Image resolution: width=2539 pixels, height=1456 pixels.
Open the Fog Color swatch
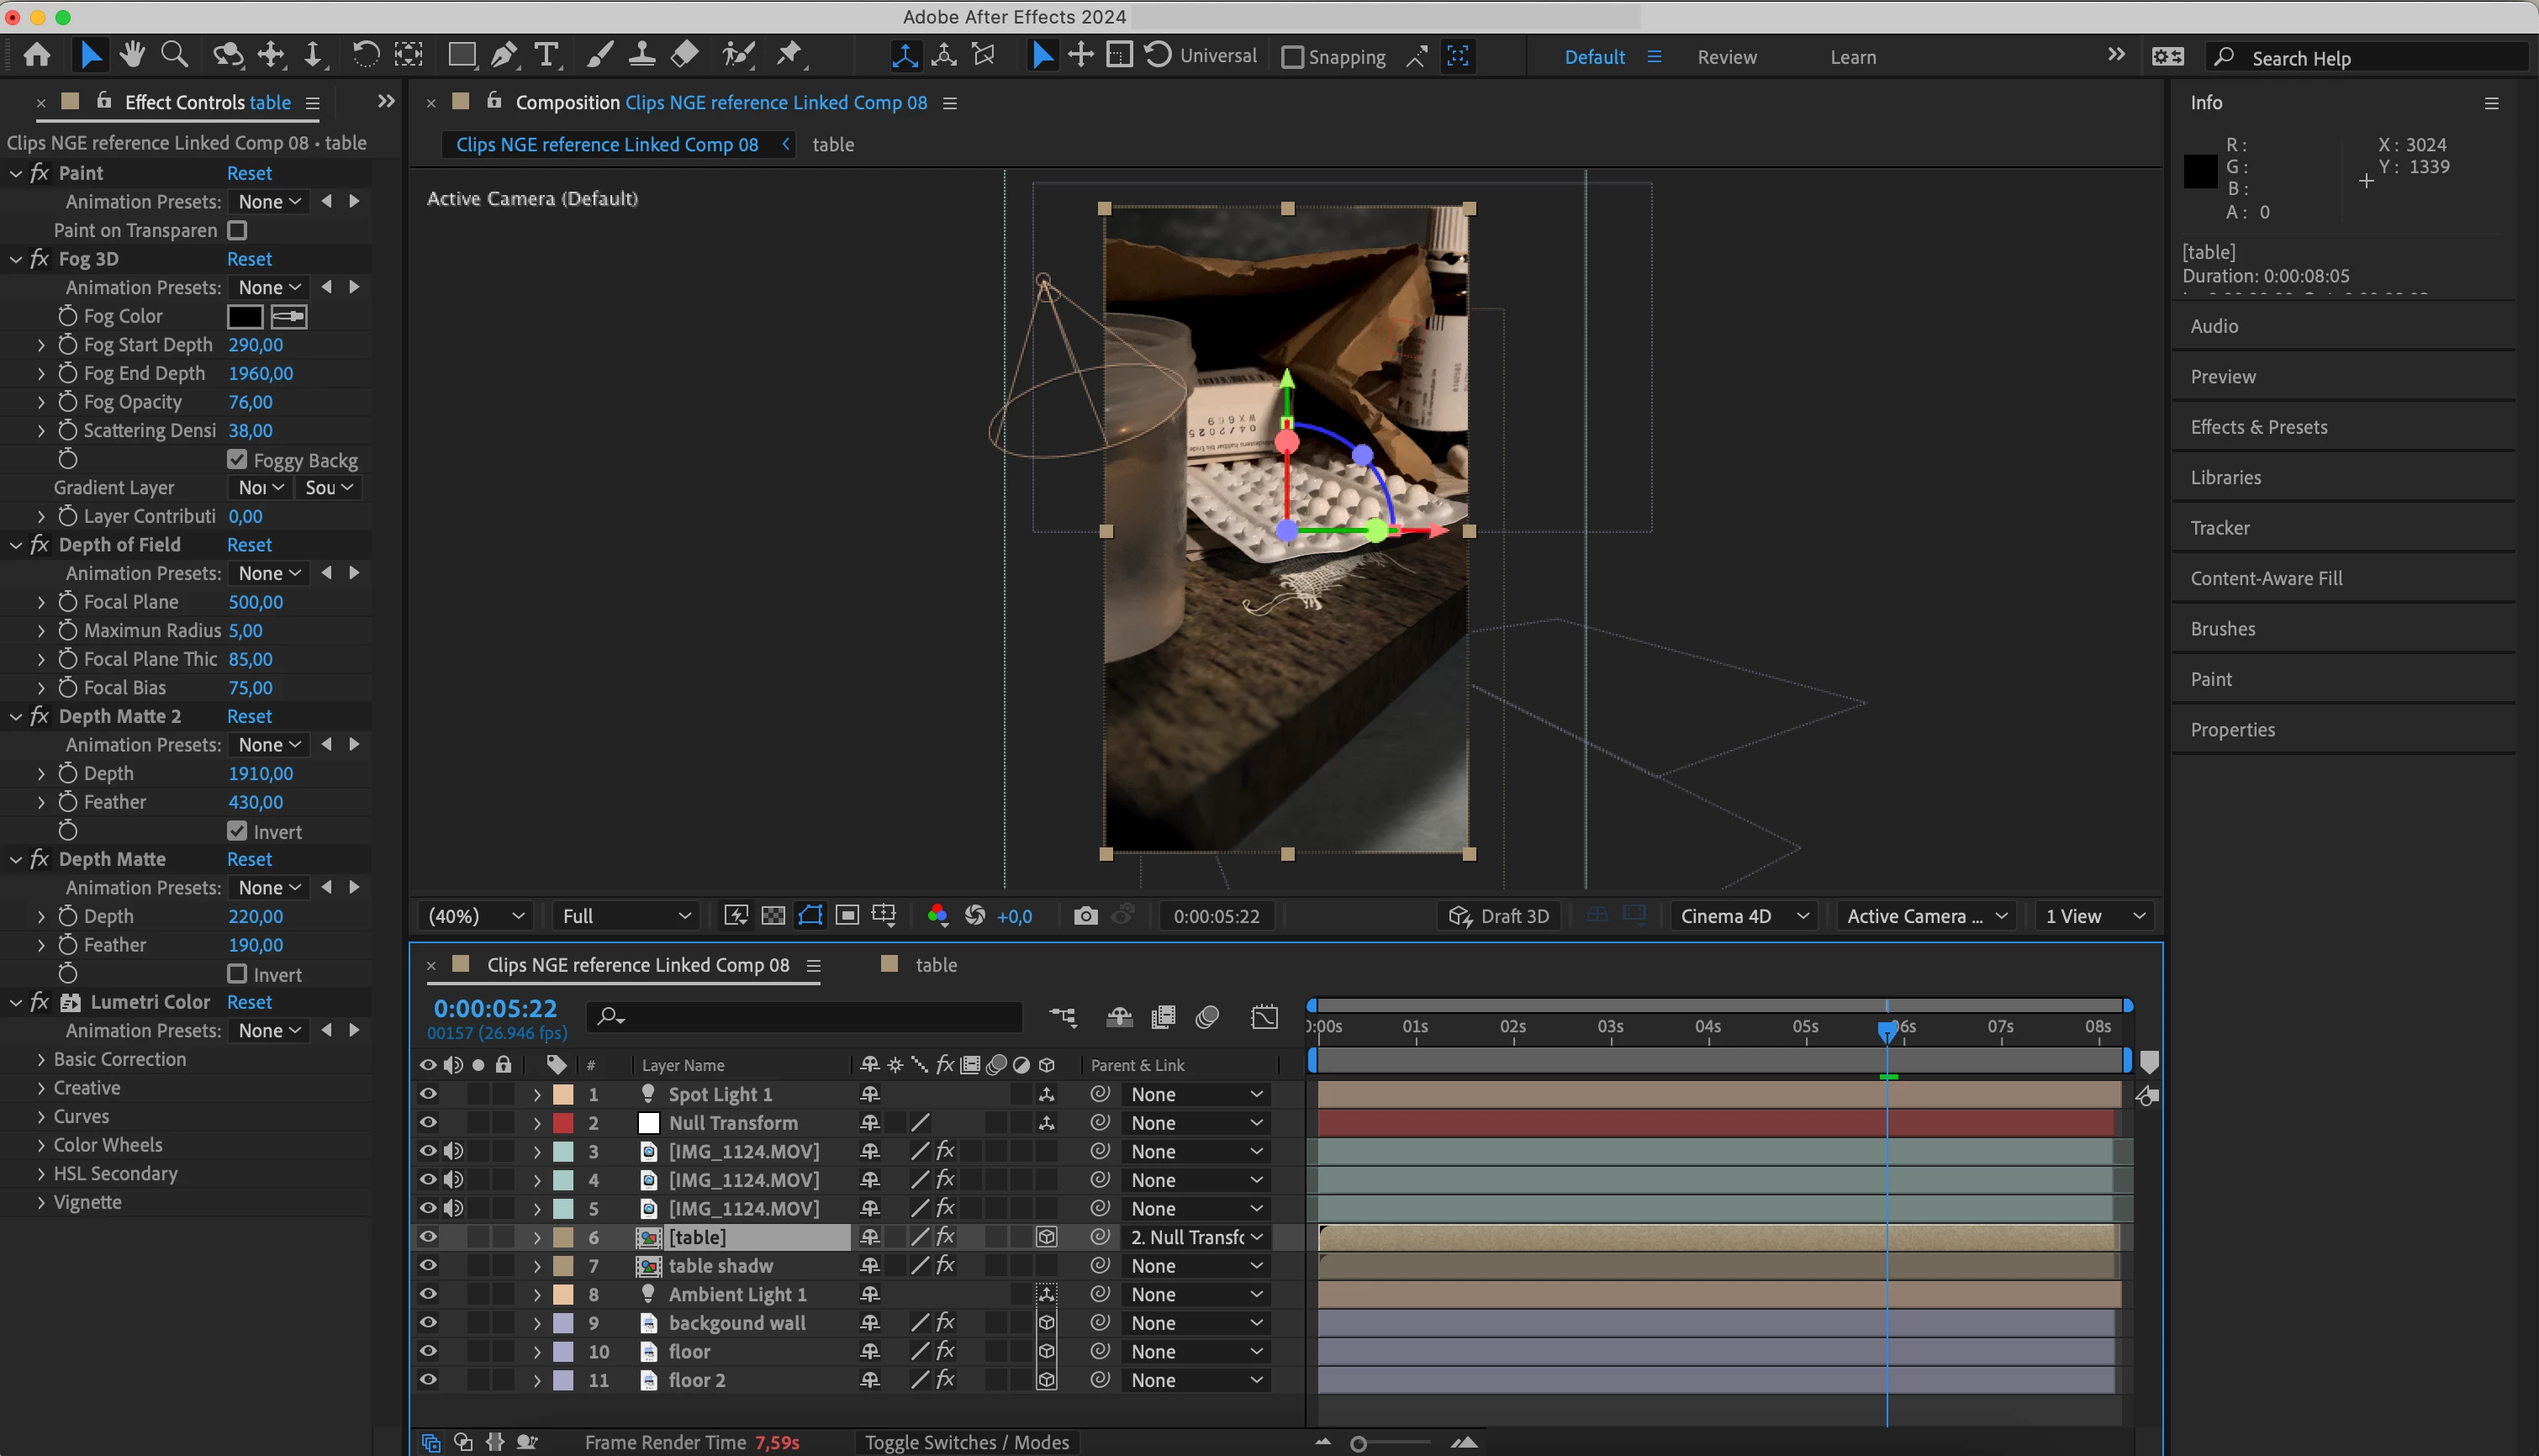(245, 316)
